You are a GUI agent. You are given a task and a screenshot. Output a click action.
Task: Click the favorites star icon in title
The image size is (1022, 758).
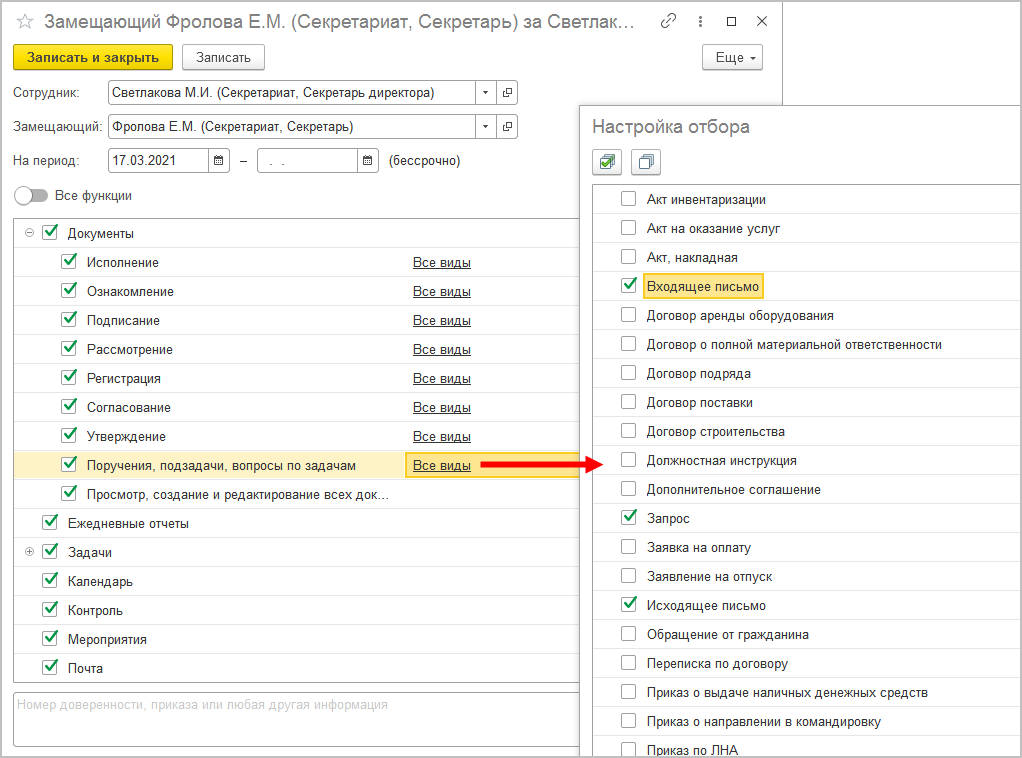(26, 22)
